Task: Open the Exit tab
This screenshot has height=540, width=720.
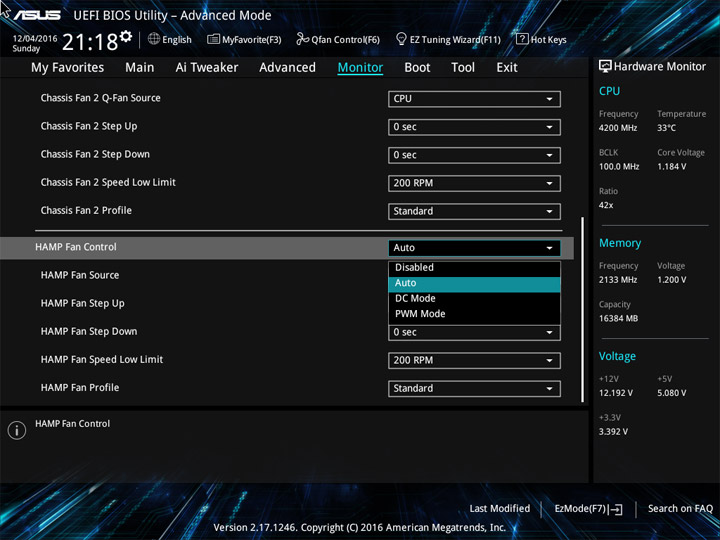Action: (x=507, y=68)
